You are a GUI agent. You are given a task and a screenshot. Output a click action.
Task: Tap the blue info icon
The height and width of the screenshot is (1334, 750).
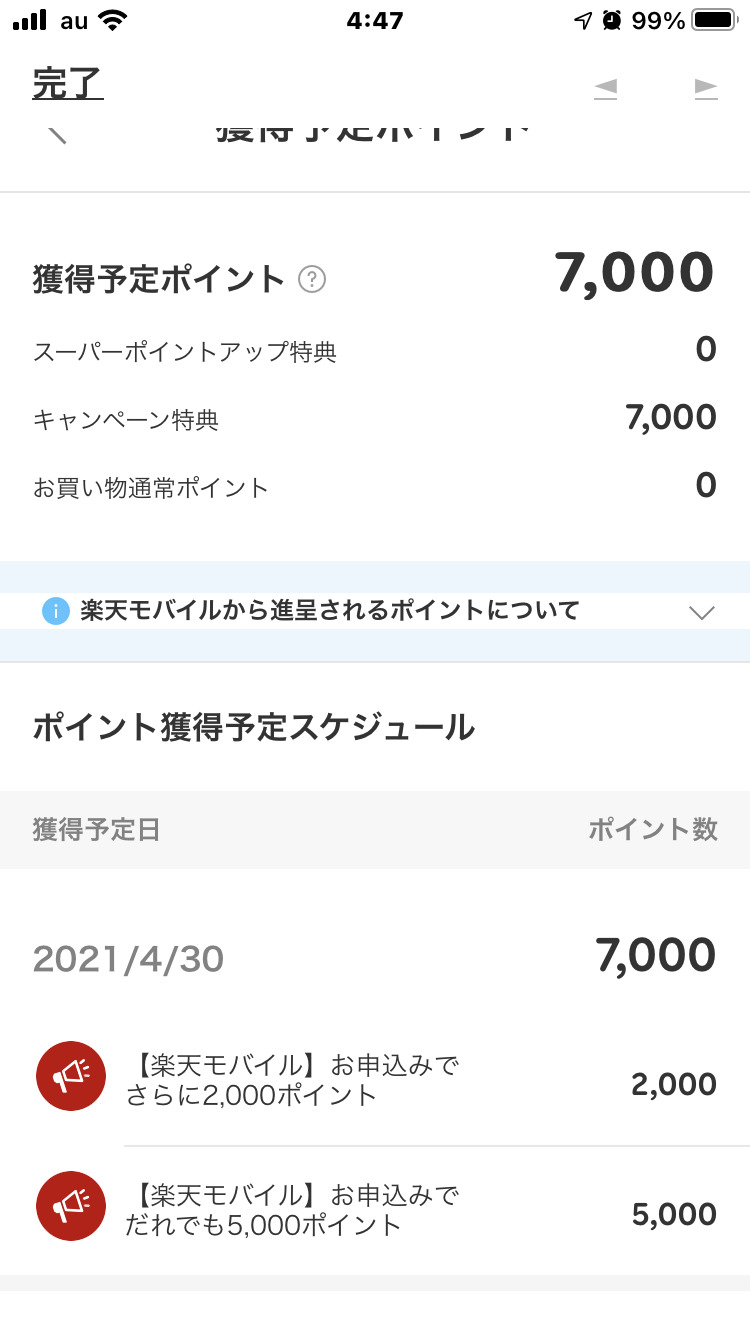pyautogui.click(x=56, y=611)
